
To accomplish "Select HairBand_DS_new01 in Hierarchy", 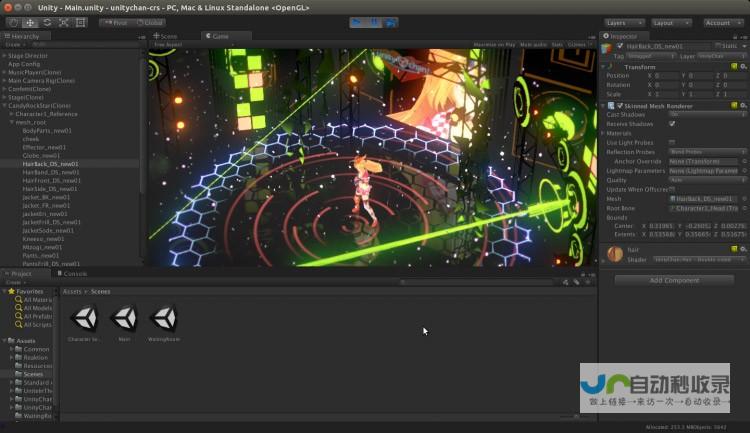I will pos(51,172).
